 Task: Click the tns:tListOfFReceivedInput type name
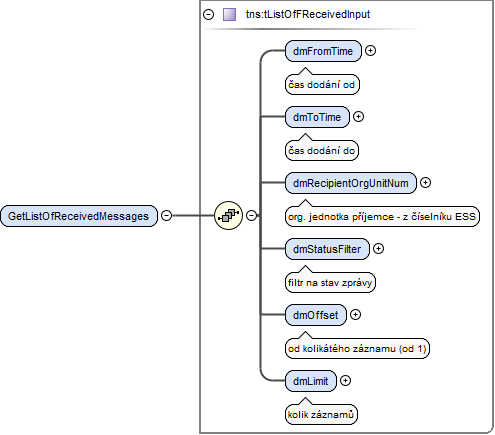pyautogui.click(x=308, y=14)
